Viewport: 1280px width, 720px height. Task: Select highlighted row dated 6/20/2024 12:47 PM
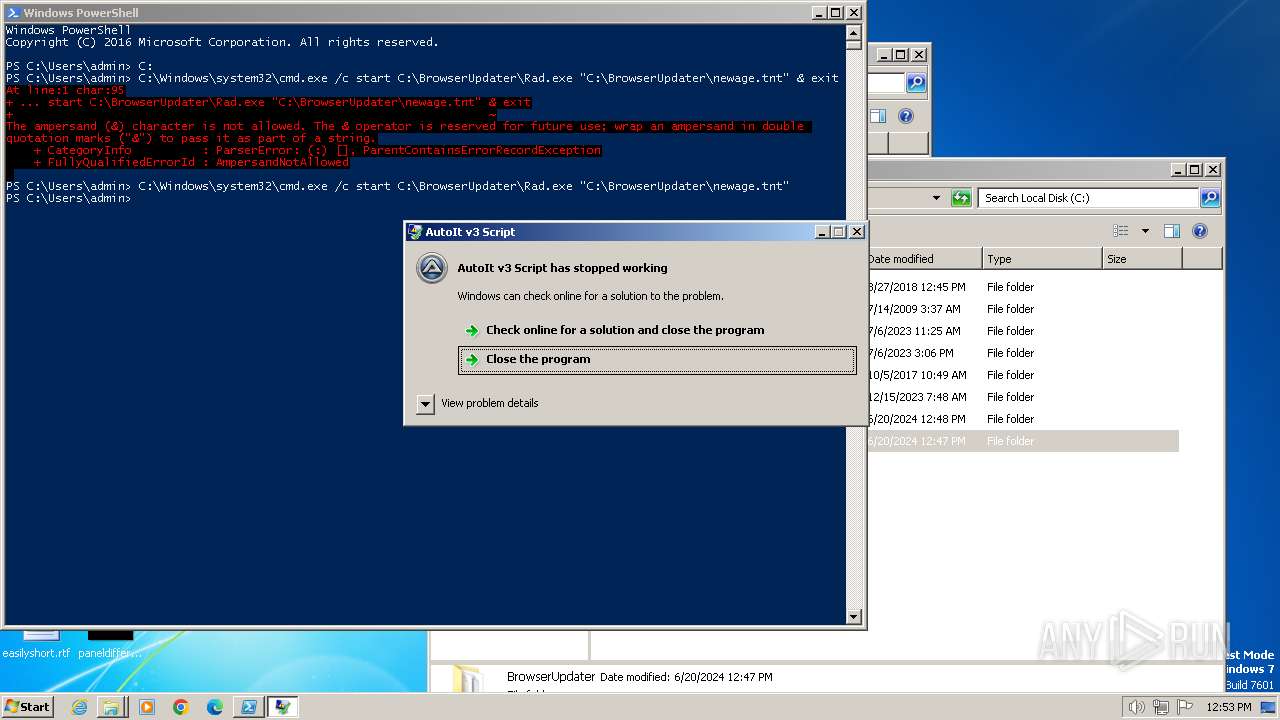pyautogui.click(x=1022, y=441)
